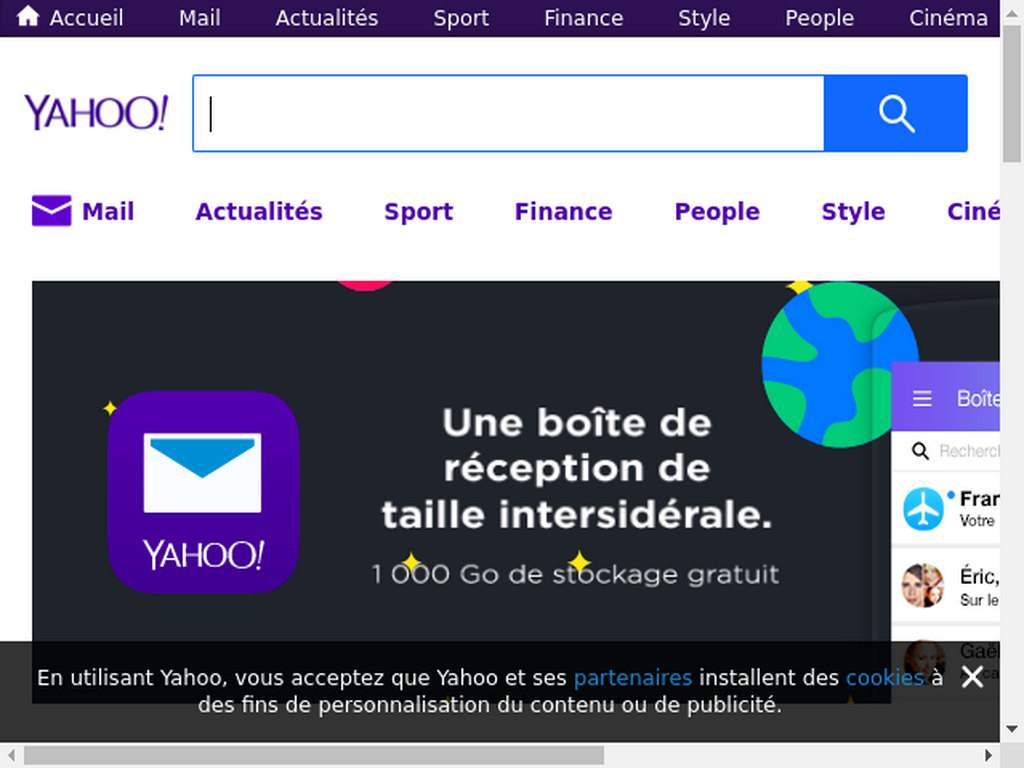Click the purple Mail envelope icon

(x=52, y=211)
